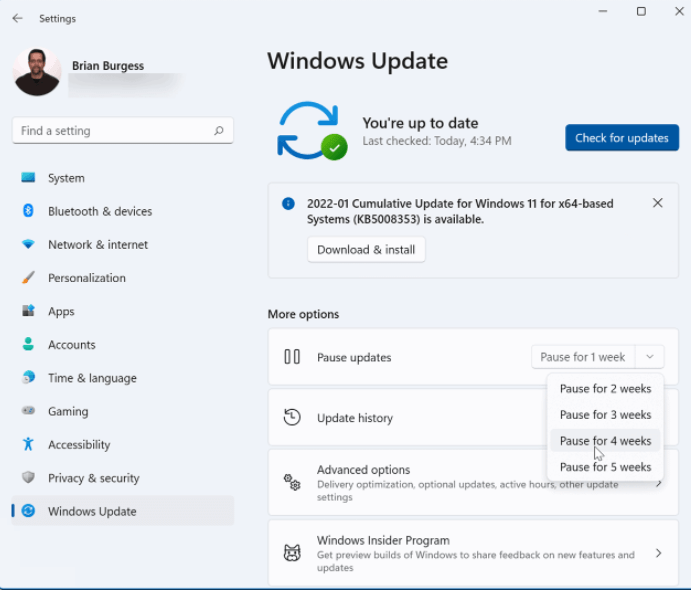Click Brian Burgess profile picture
Image resolution: width=691 pixels, height=590 pixels.
(x=37, y=72)
